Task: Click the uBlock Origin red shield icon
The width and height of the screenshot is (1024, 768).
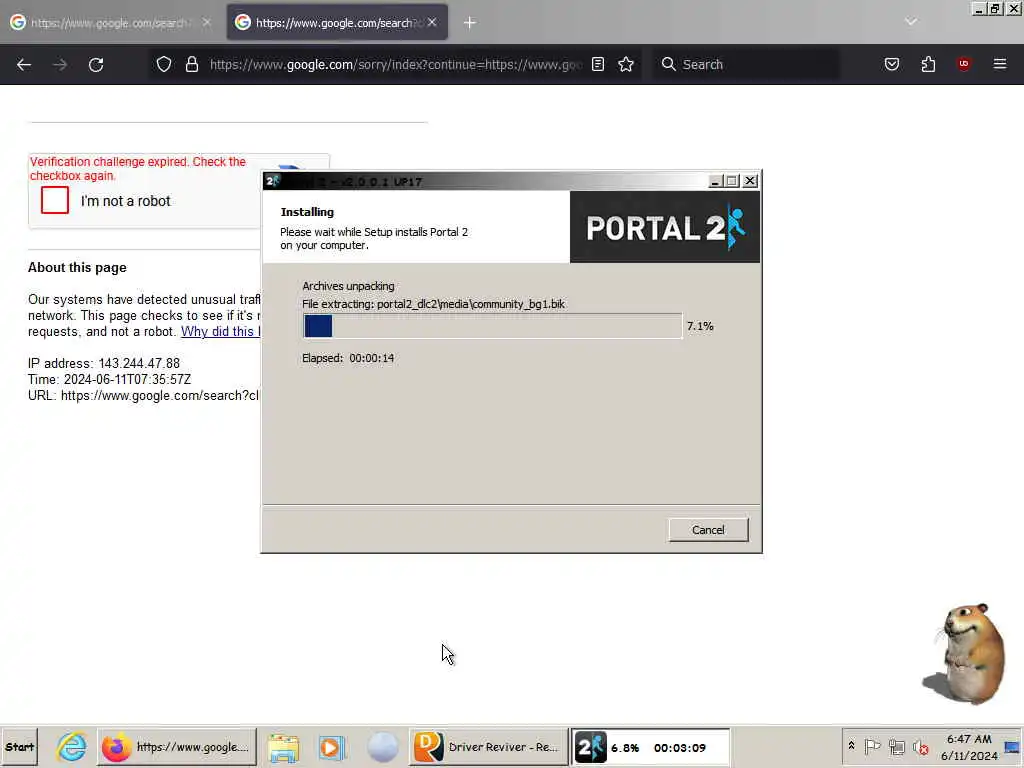Action: 964,64
